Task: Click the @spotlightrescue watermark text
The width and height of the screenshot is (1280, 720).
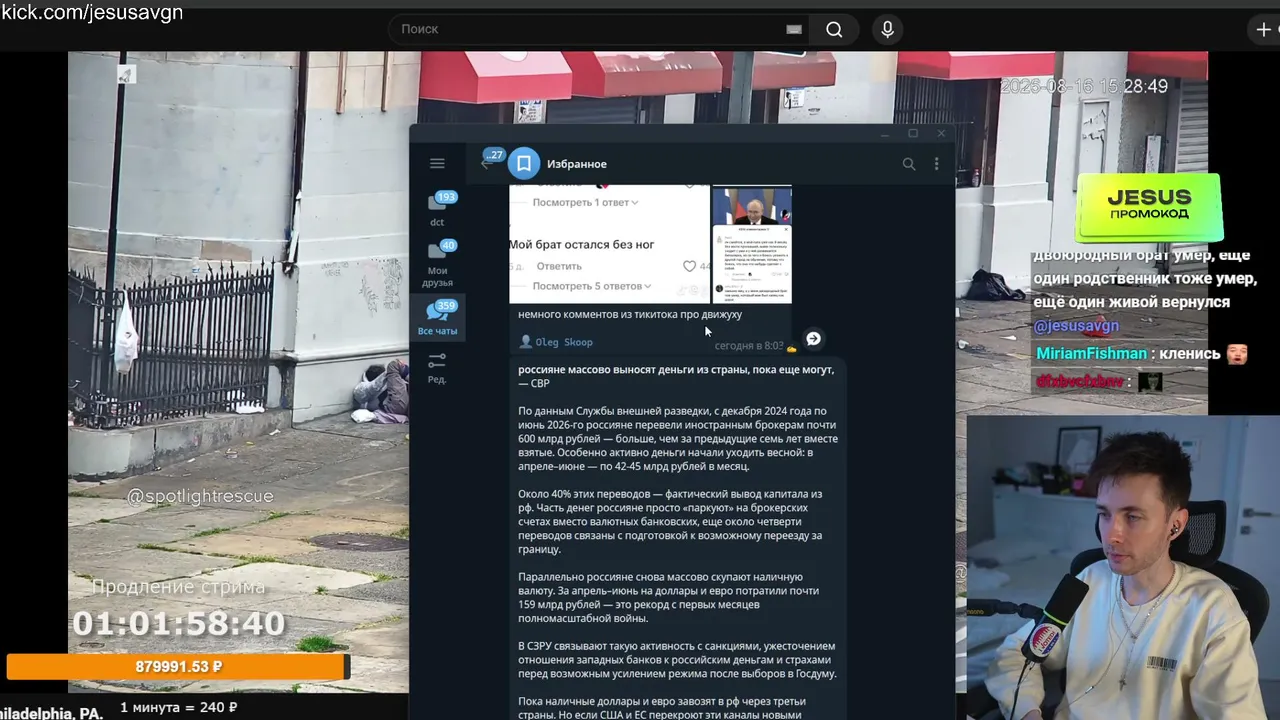Action: pyautogui.click(x=200, y=496)
